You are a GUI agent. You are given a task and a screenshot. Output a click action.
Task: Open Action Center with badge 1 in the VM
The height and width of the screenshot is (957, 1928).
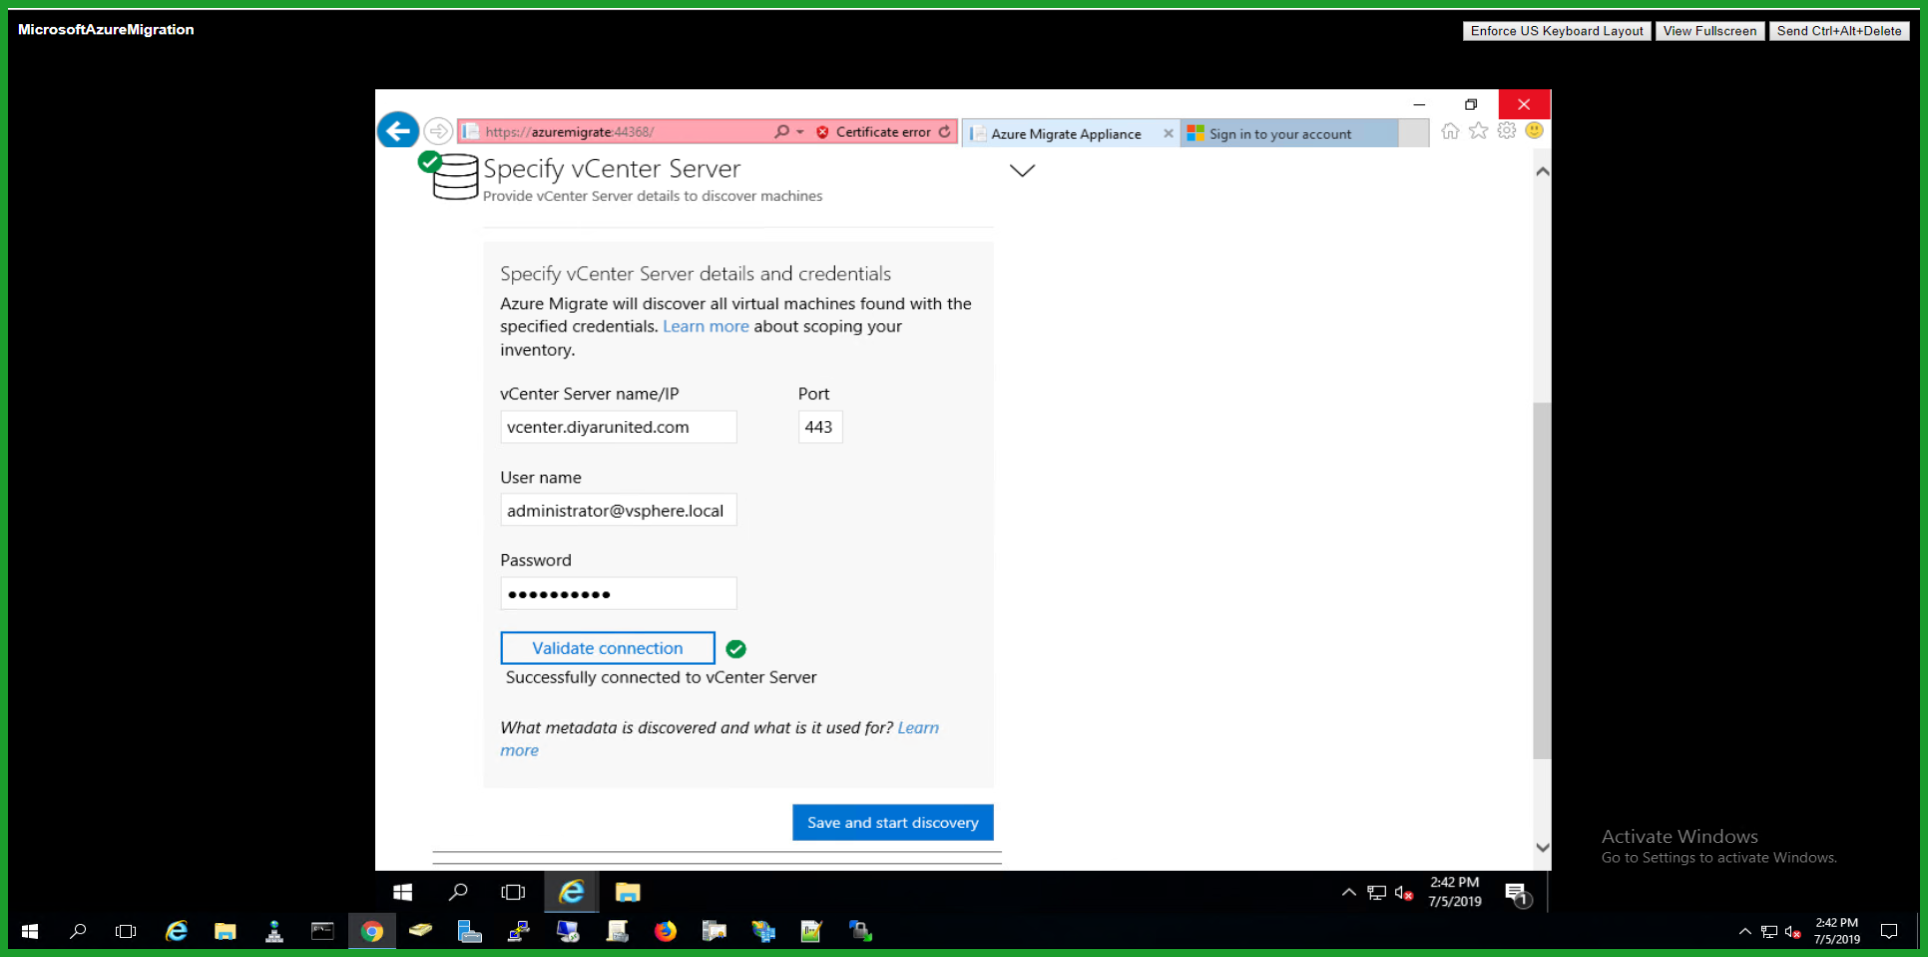click(x=1518, y=893)
